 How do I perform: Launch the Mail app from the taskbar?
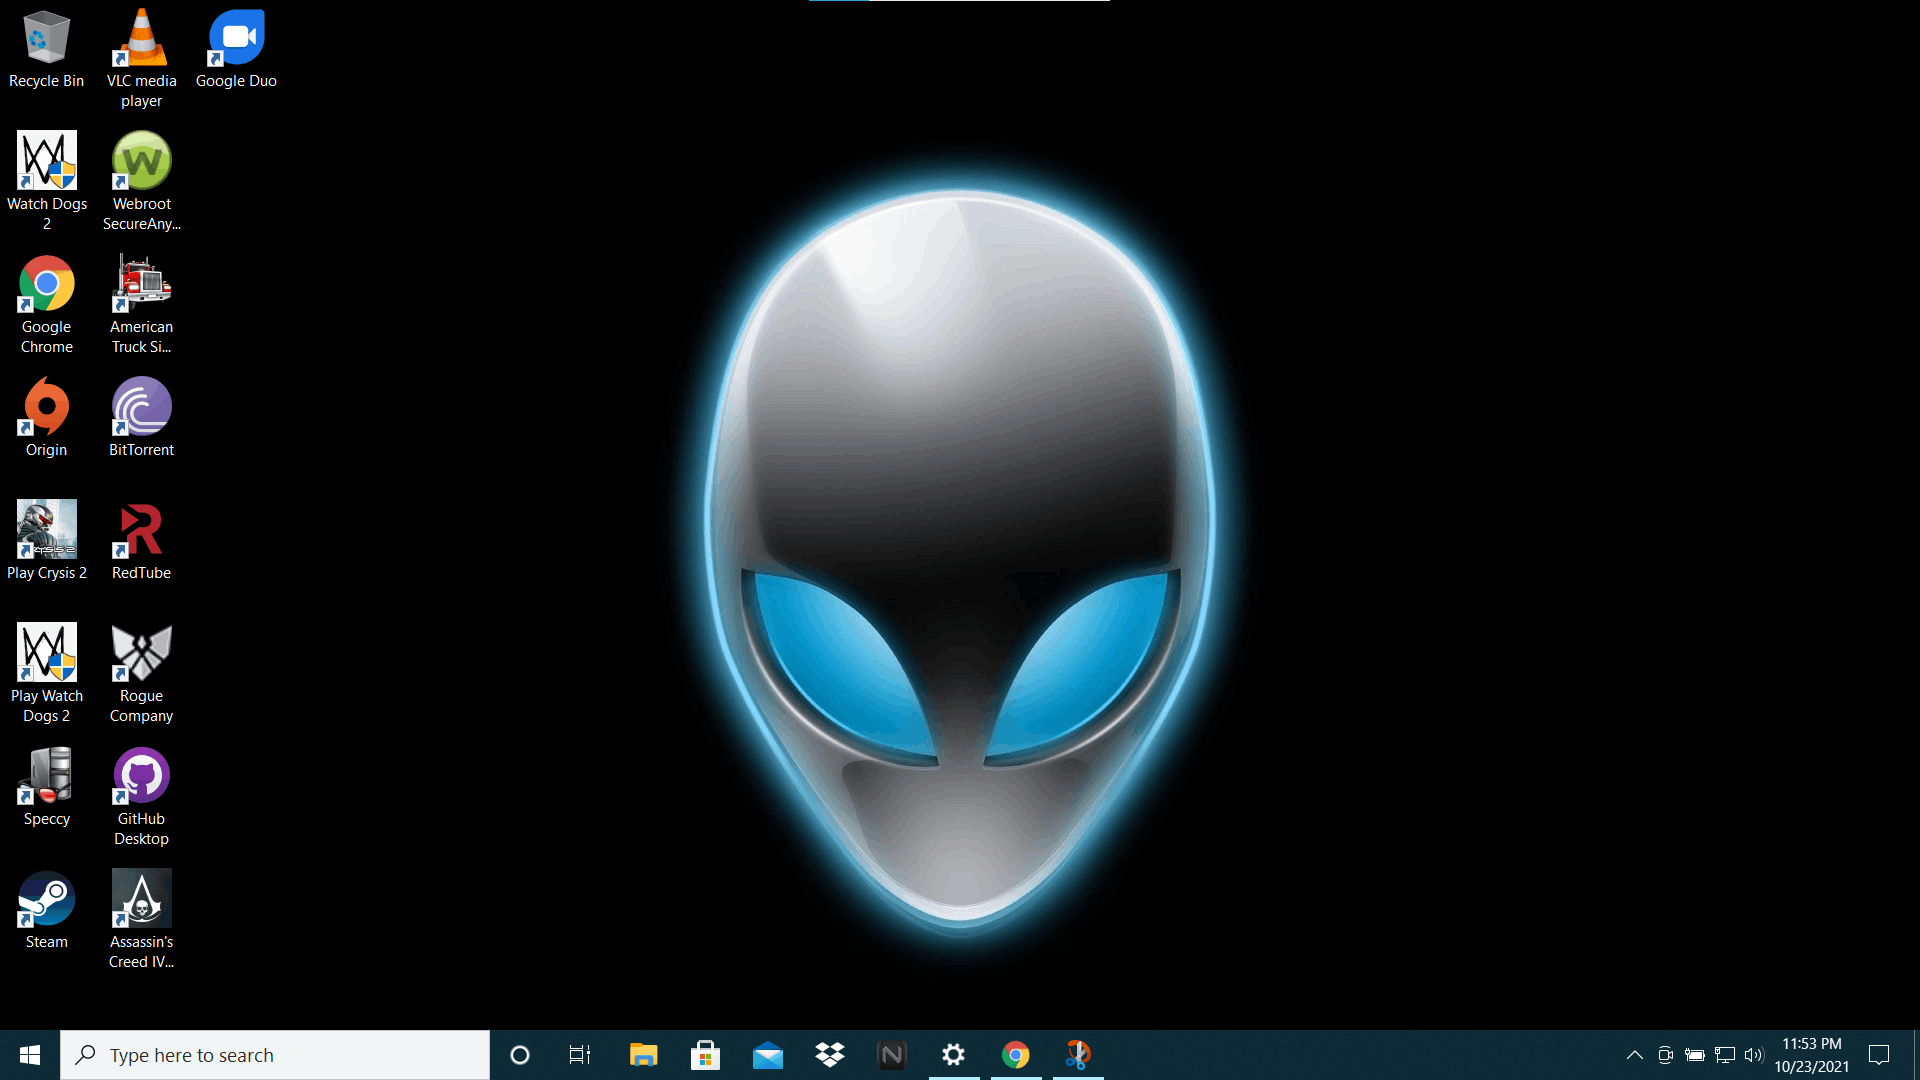767,1054
